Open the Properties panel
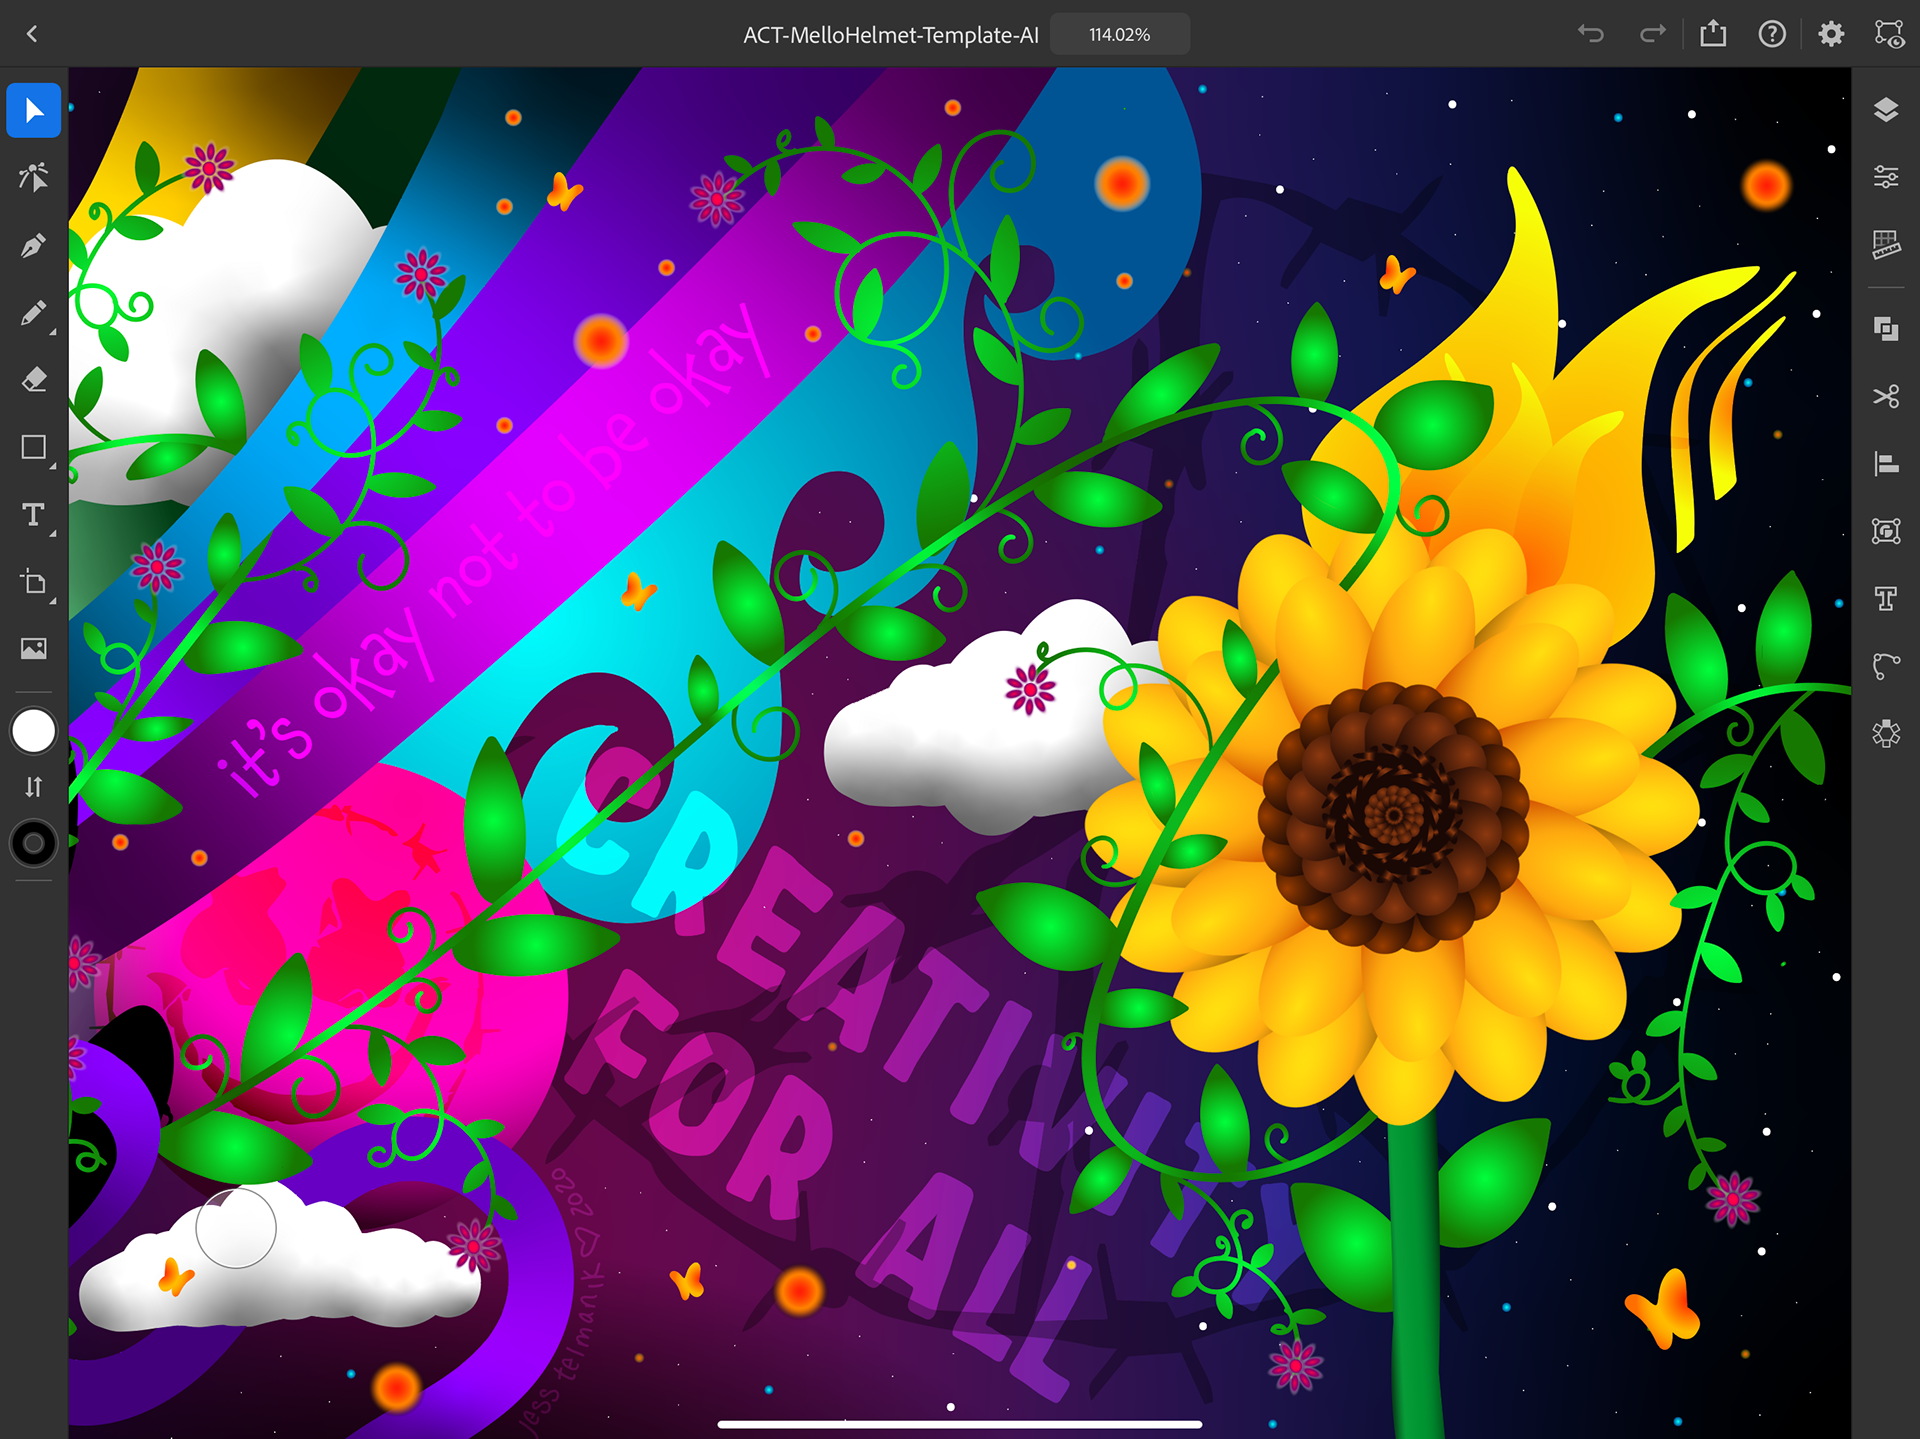1920x1439 pixels. 1886,177
